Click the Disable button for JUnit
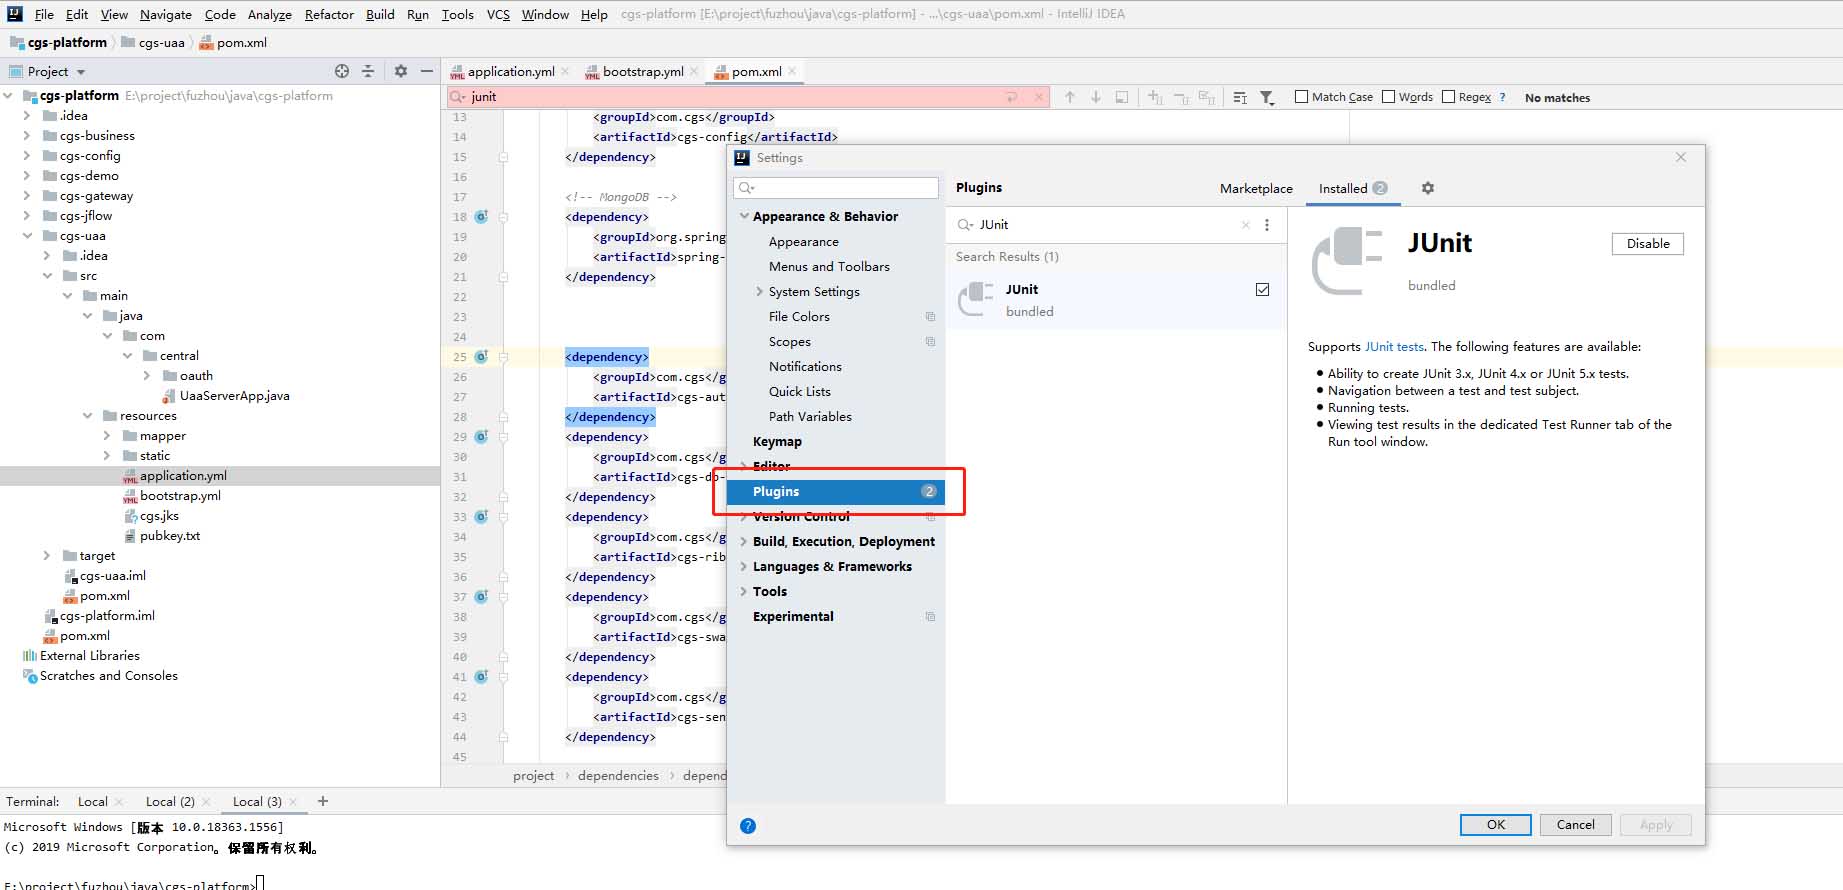 tap(1647, 244)
